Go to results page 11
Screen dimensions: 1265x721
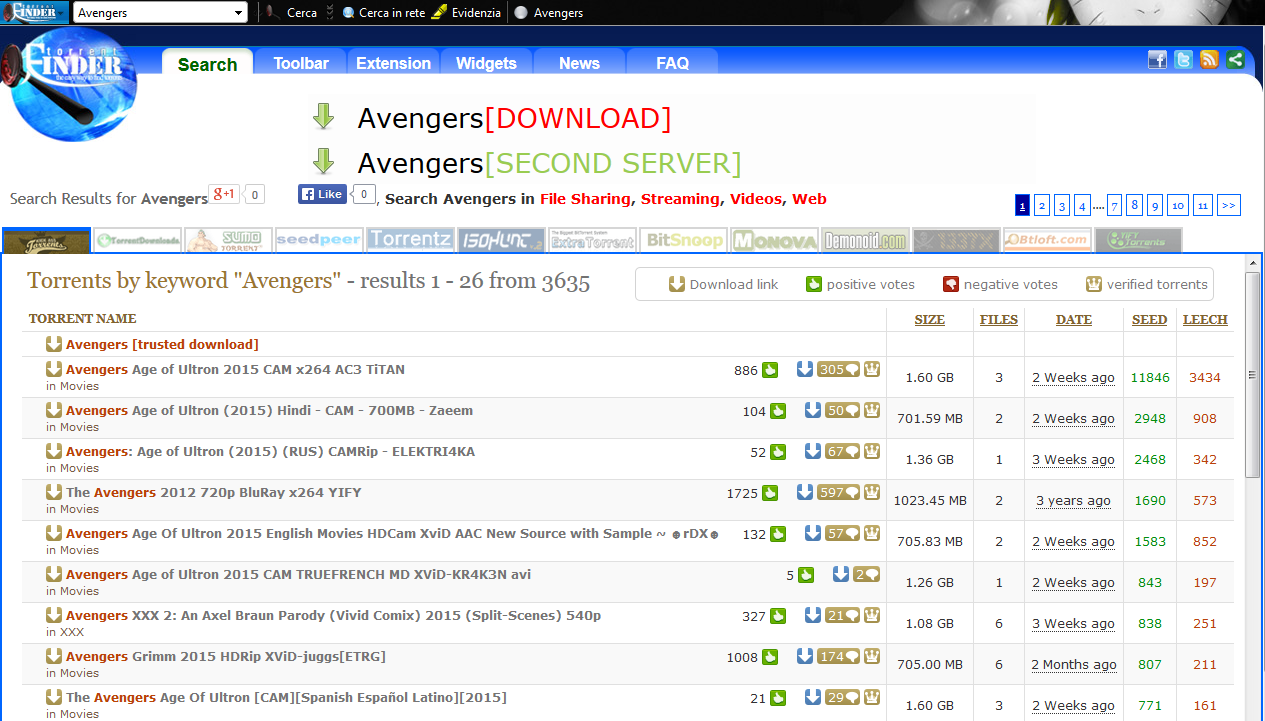(1202, 205)
